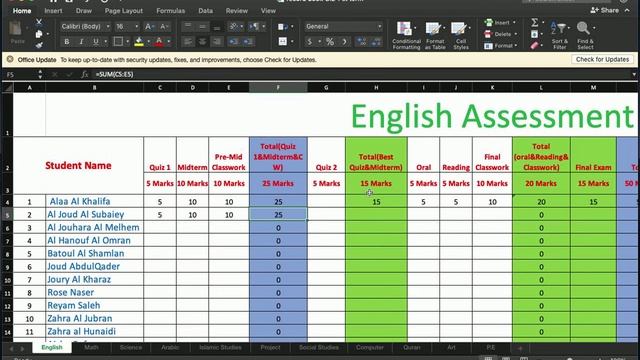Align cell text left
This screenshot has height=360, width=640.
[x=188, y=42]
